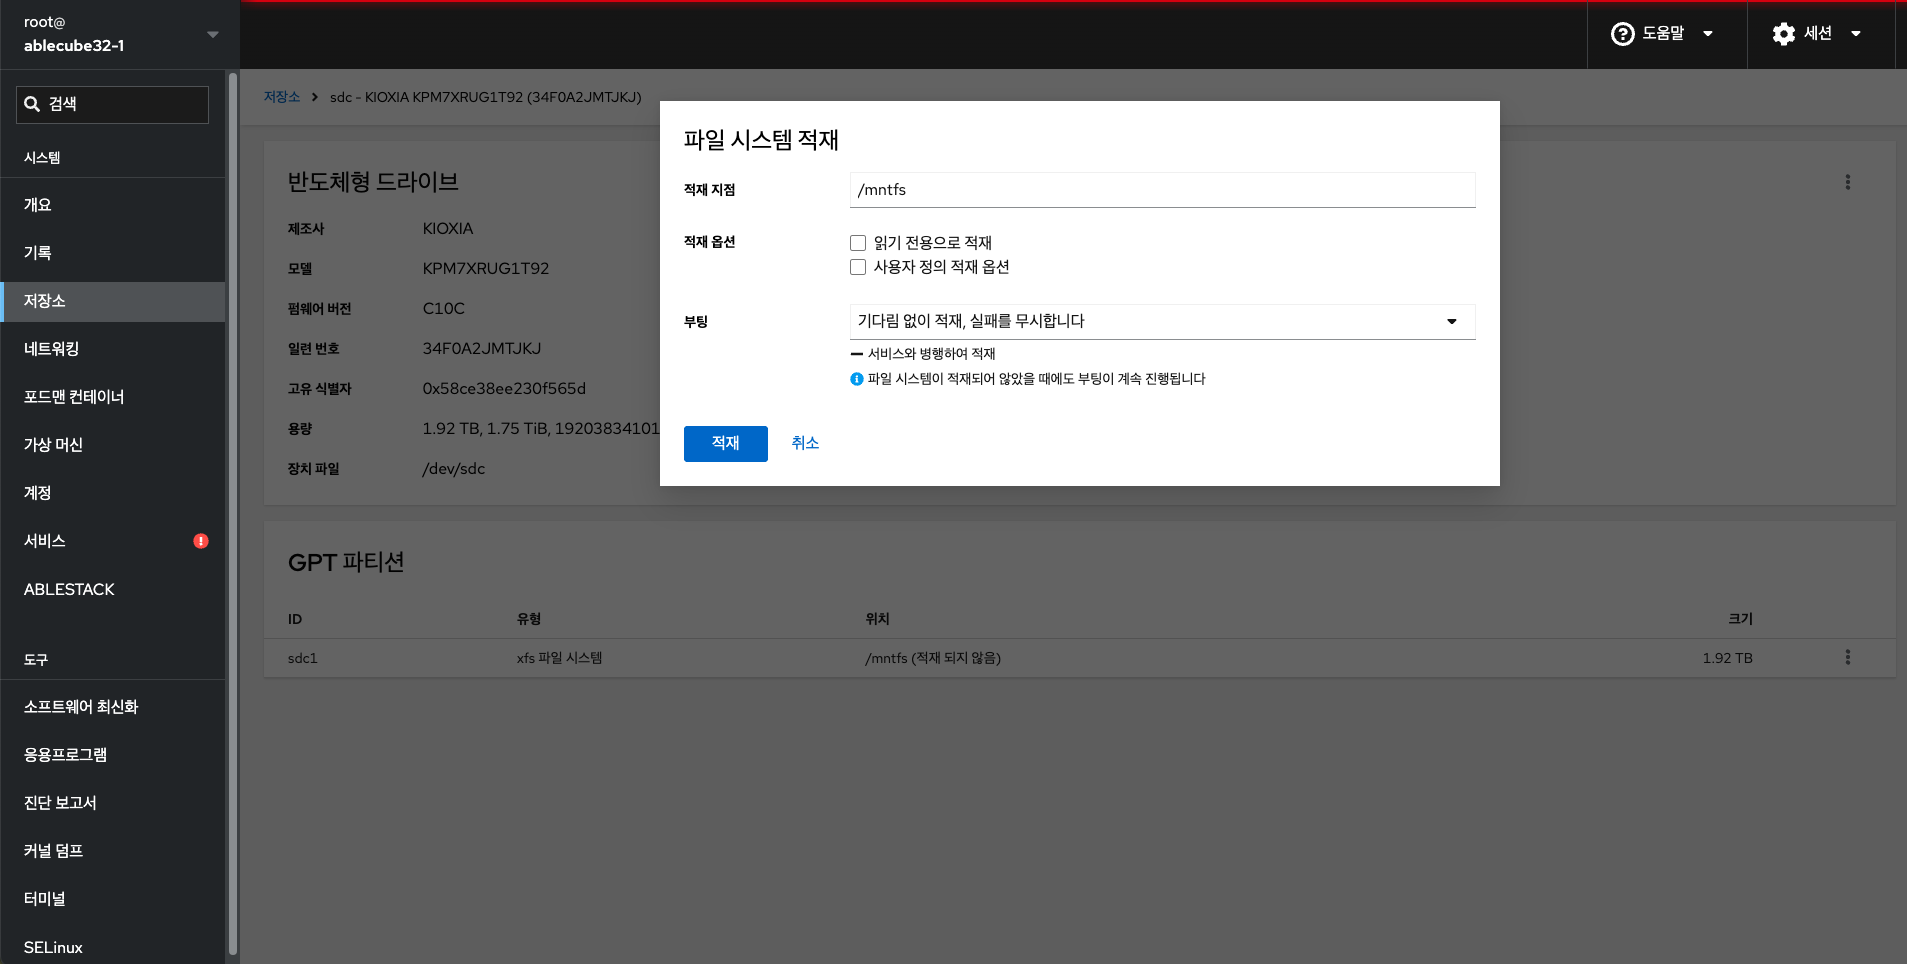The image size is (1907, 964).
Task: Click the sidebar vertical scrollbar
Action: coord(233,500)
